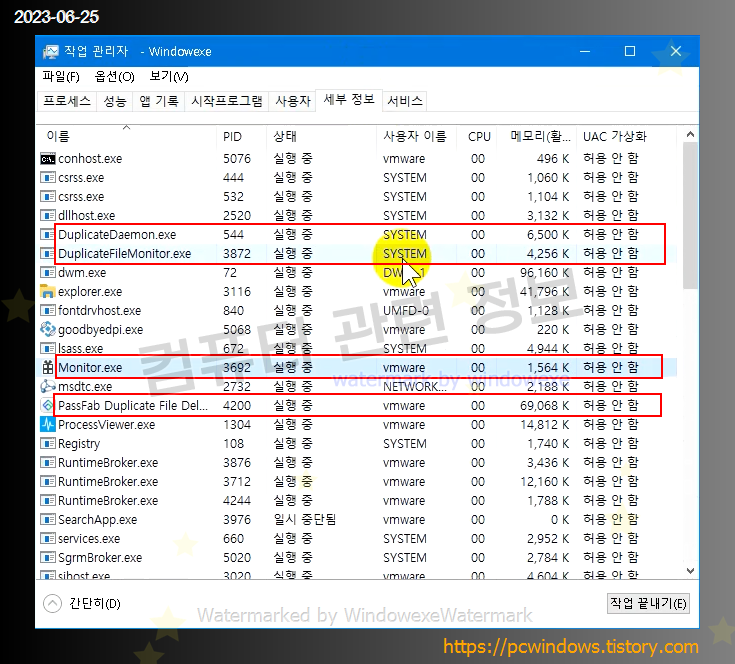The height and width of the screenshot is (664, 735).
Task: Switch to the 앱 기록 tab
Action: (159, 101)
